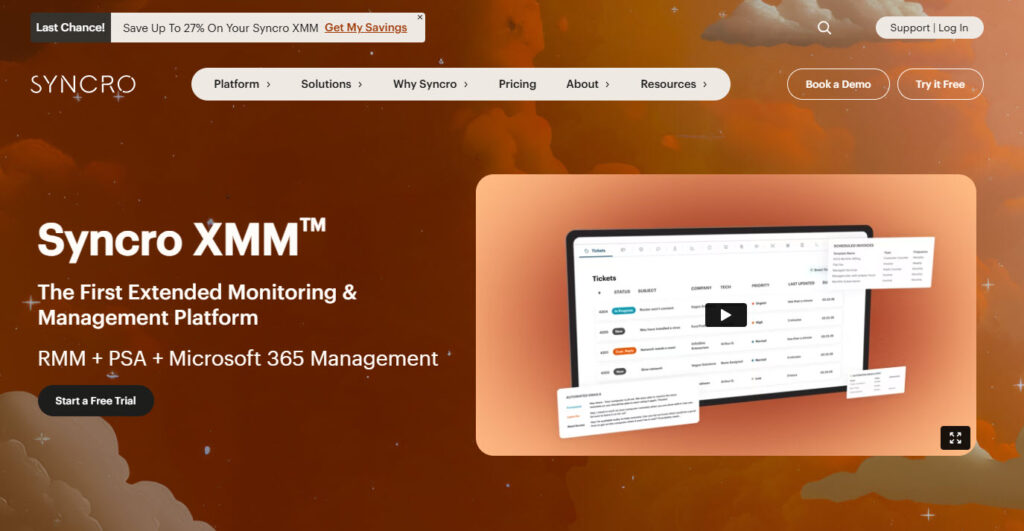Image resolution: width=1024 pixels, height=531 pixels.
Task: Go to Syncro logo homepage
Action: click(83, 84)
